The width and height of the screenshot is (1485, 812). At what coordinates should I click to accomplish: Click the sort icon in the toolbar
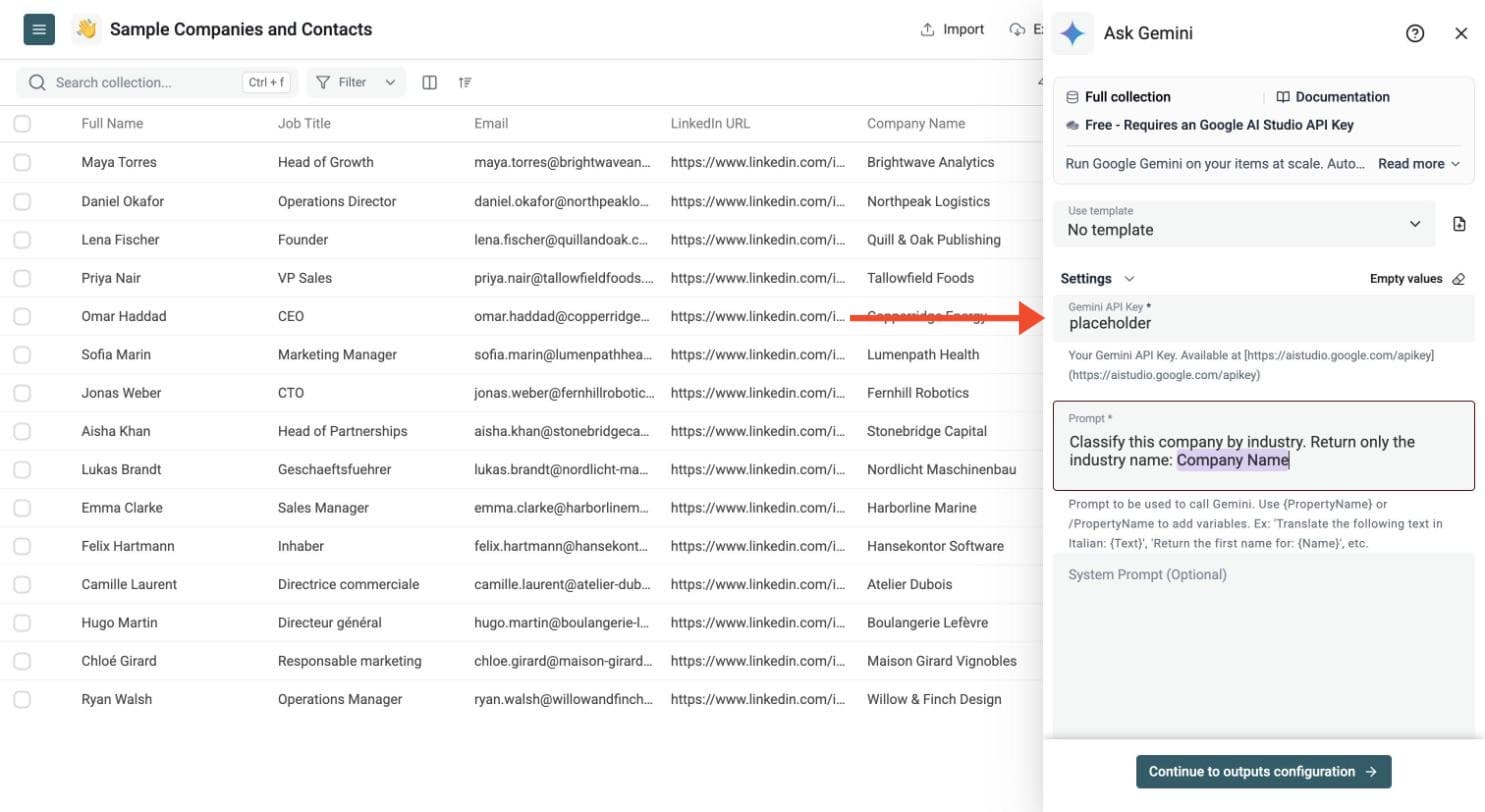[465, 83]
